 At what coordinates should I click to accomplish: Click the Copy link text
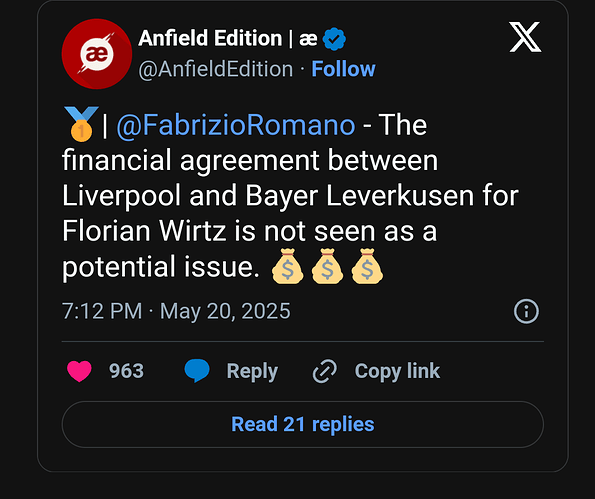click(x=397, y=371)
